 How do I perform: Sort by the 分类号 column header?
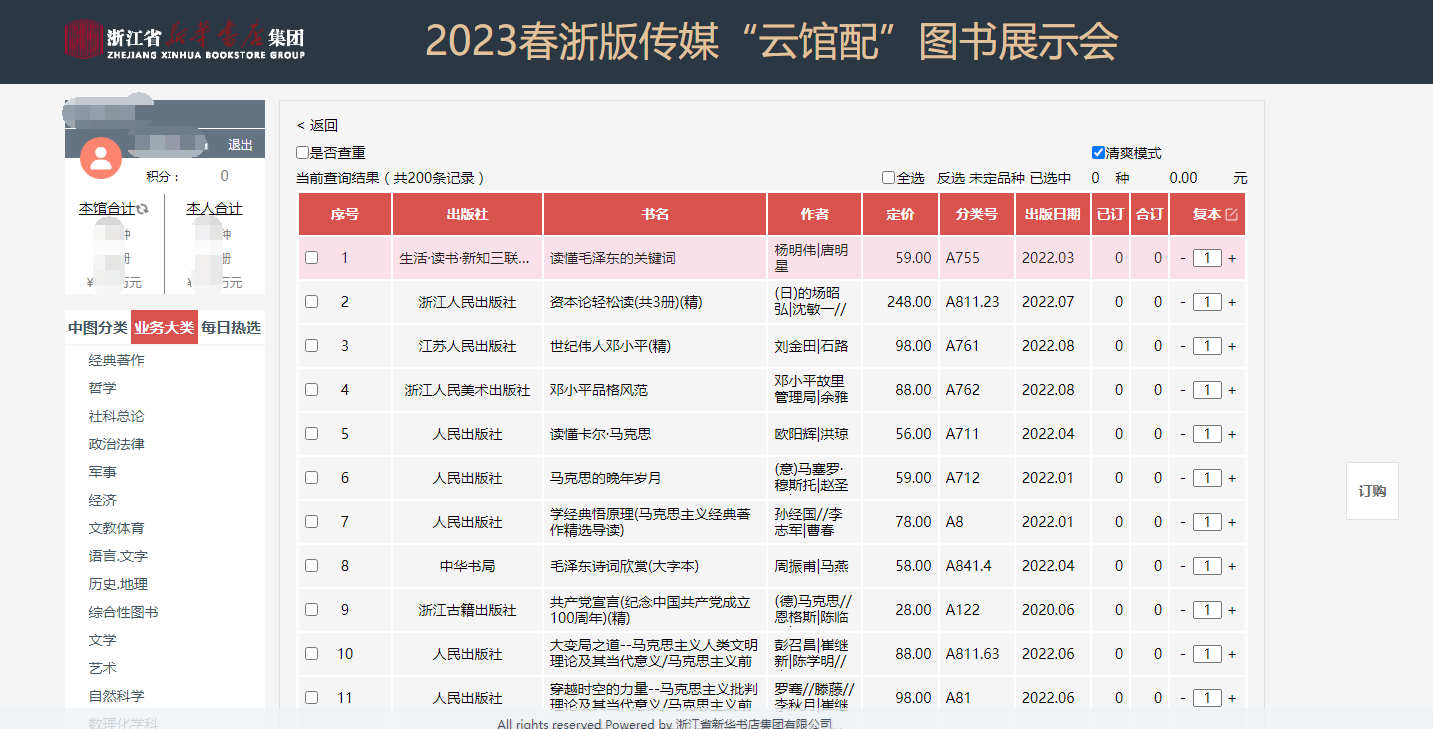(977, 214)
